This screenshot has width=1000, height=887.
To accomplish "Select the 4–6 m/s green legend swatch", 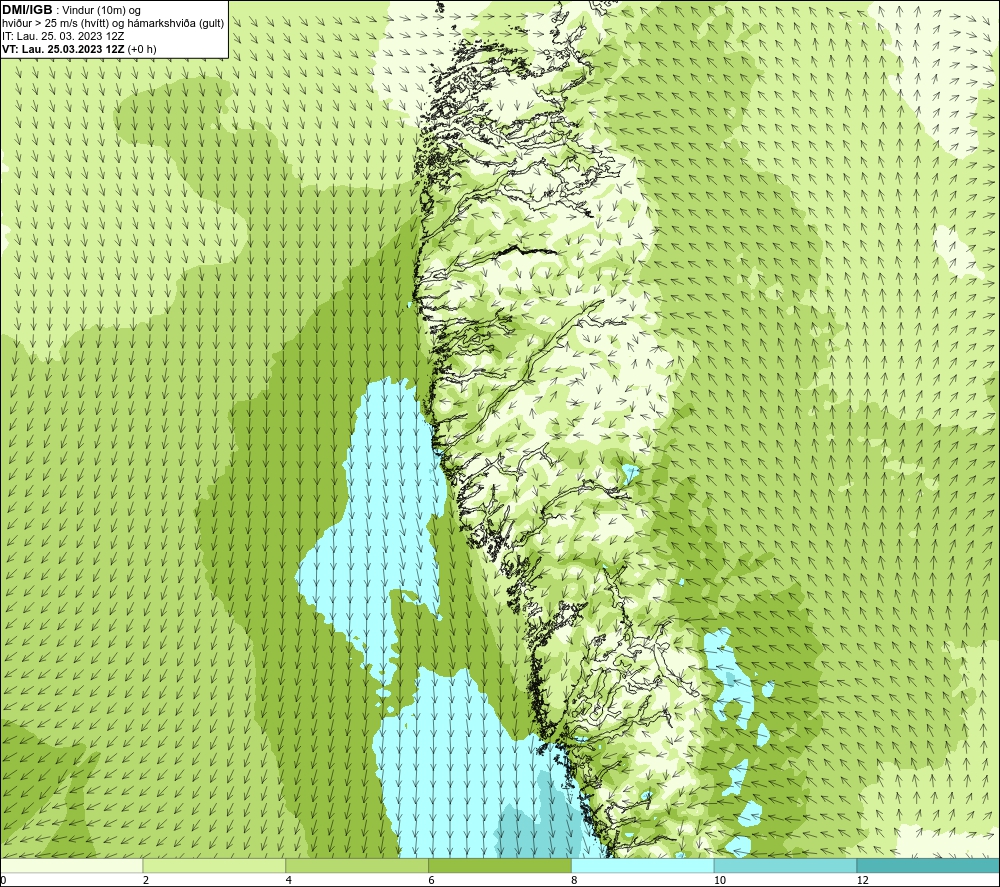I will pos(357,865).
